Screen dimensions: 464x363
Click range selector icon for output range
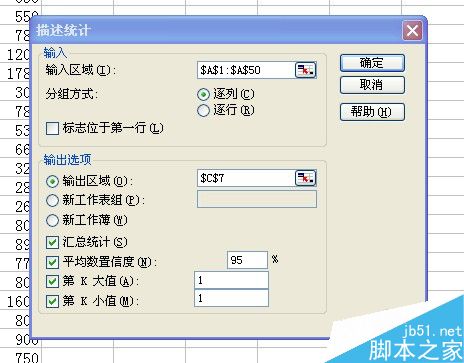[306, 178]
